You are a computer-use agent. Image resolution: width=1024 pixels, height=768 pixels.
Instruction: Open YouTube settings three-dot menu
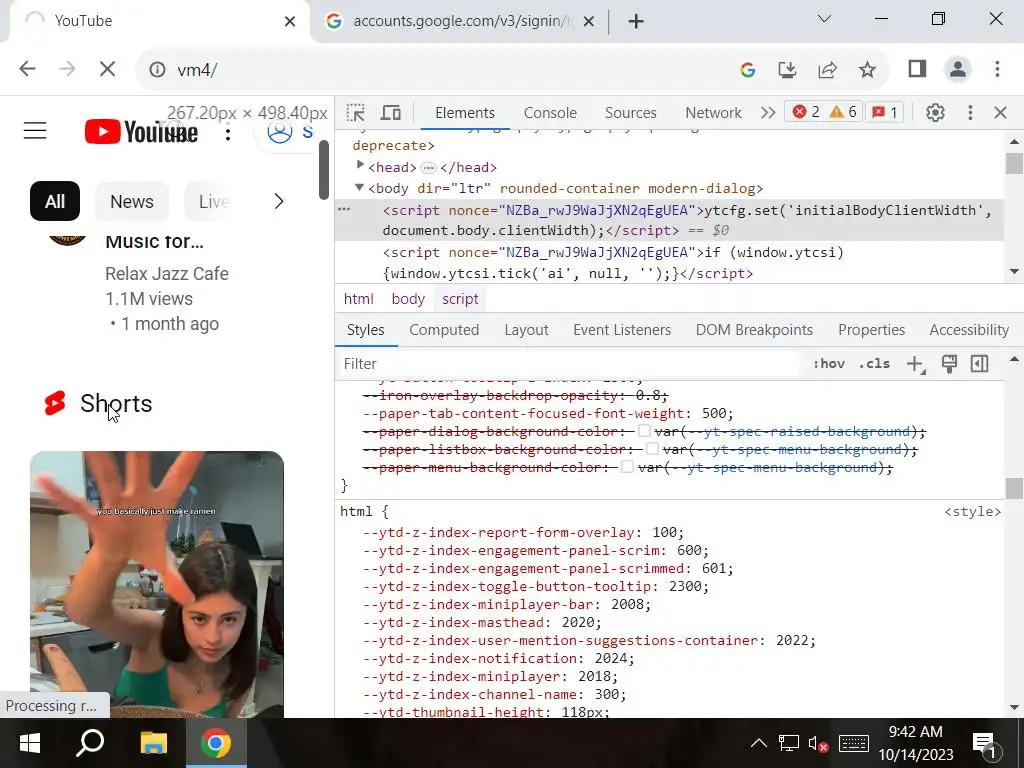[x=227, y=134]
